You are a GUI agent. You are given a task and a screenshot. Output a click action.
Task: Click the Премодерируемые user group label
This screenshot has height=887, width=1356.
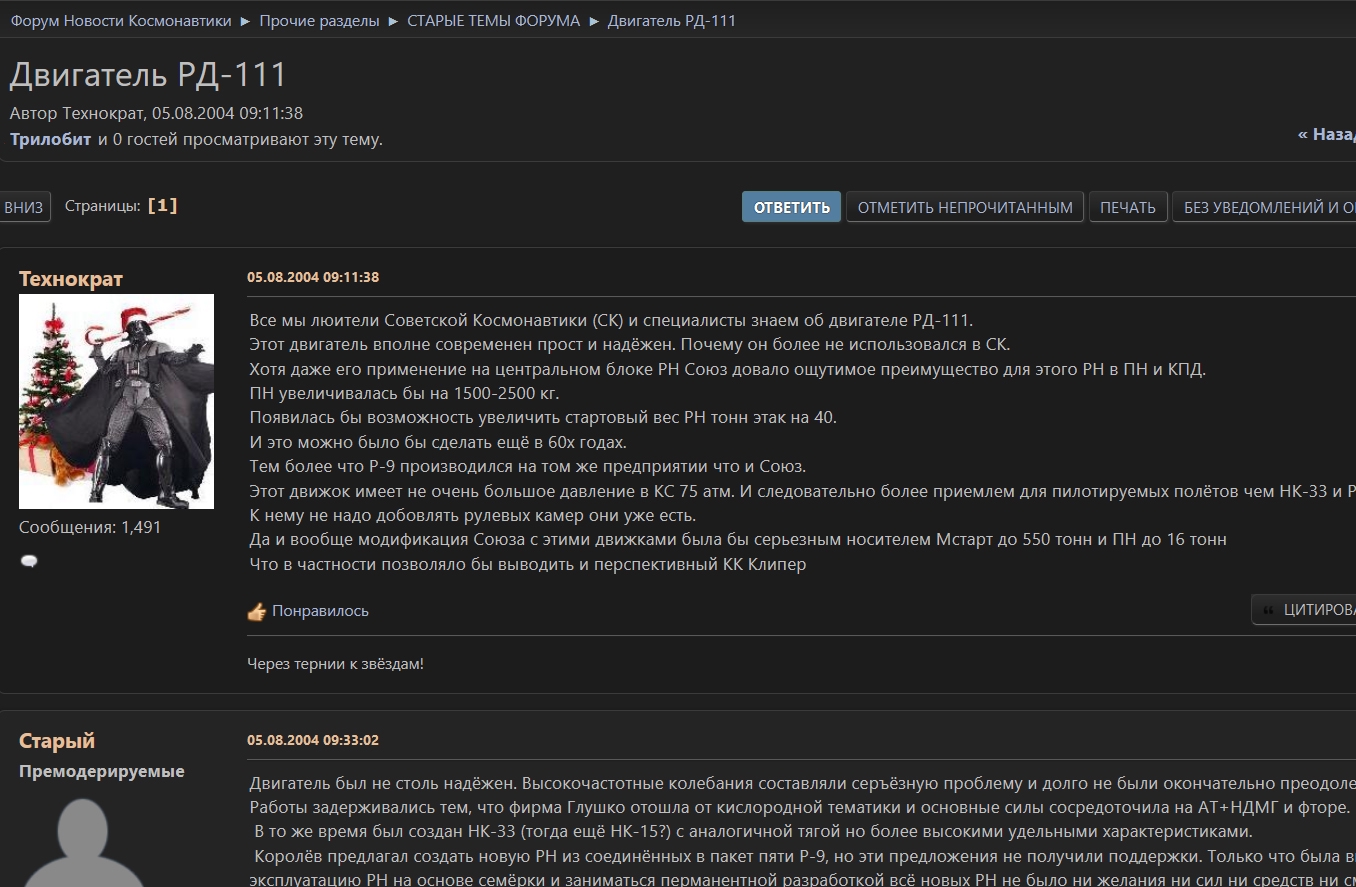click(x=102, y=772)
